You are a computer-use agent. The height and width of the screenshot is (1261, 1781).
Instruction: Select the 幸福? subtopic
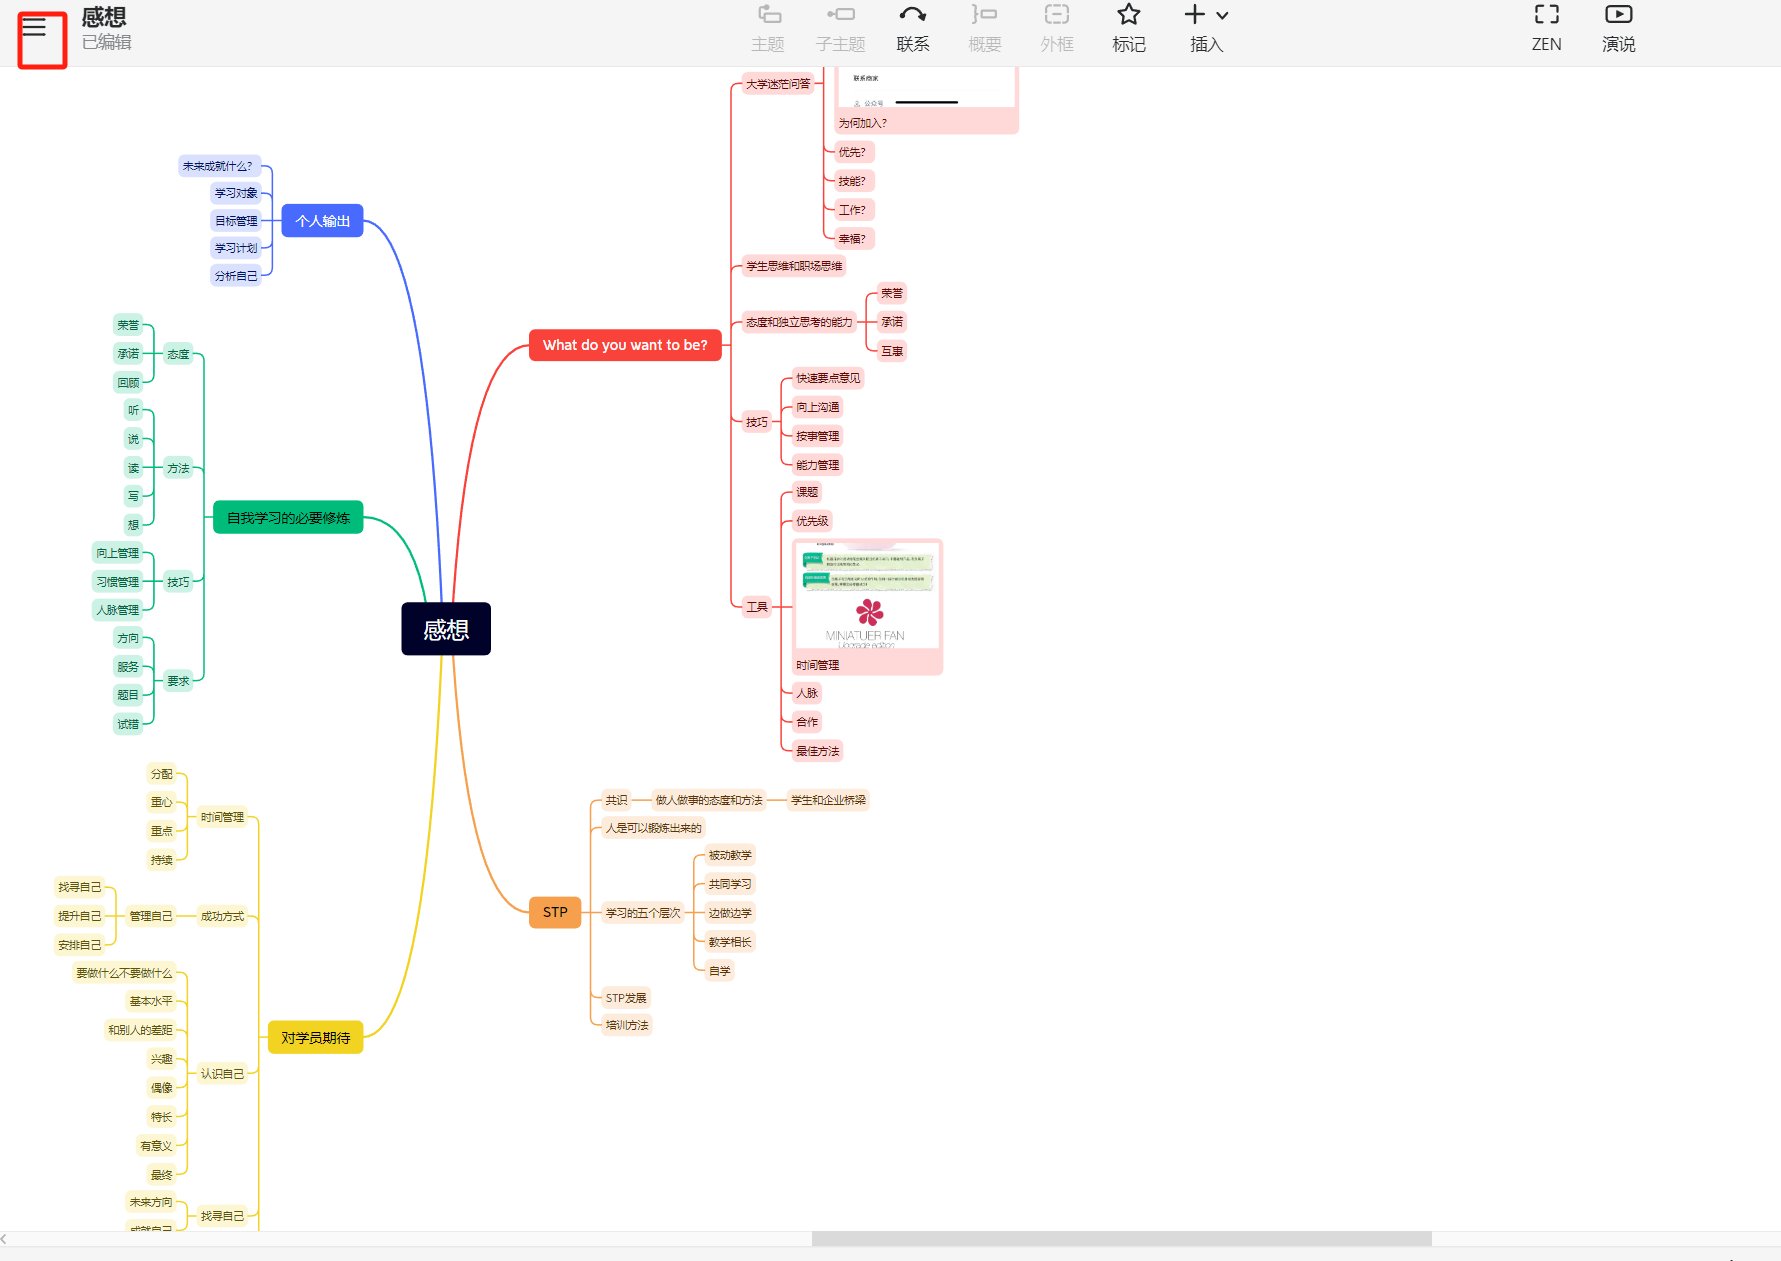click(x=852, y=239)
